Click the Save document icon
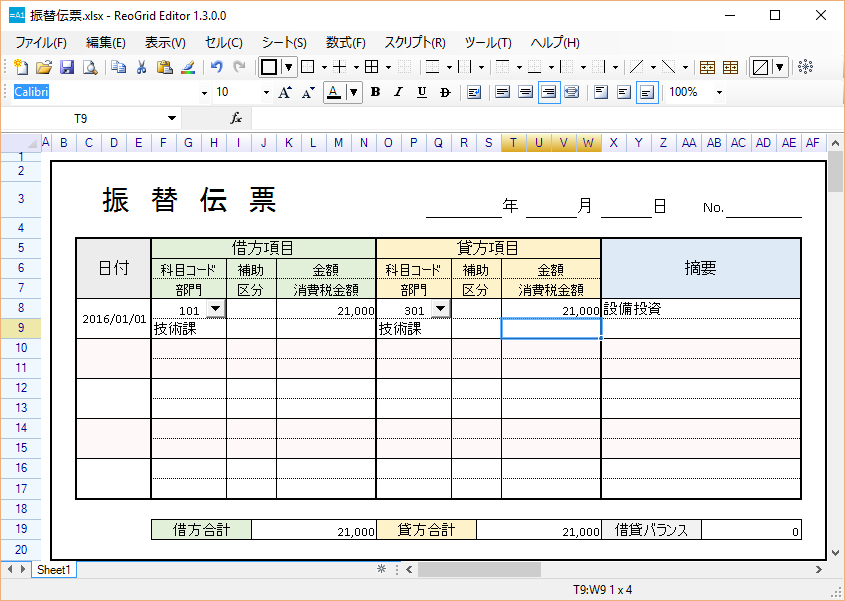 67,67
